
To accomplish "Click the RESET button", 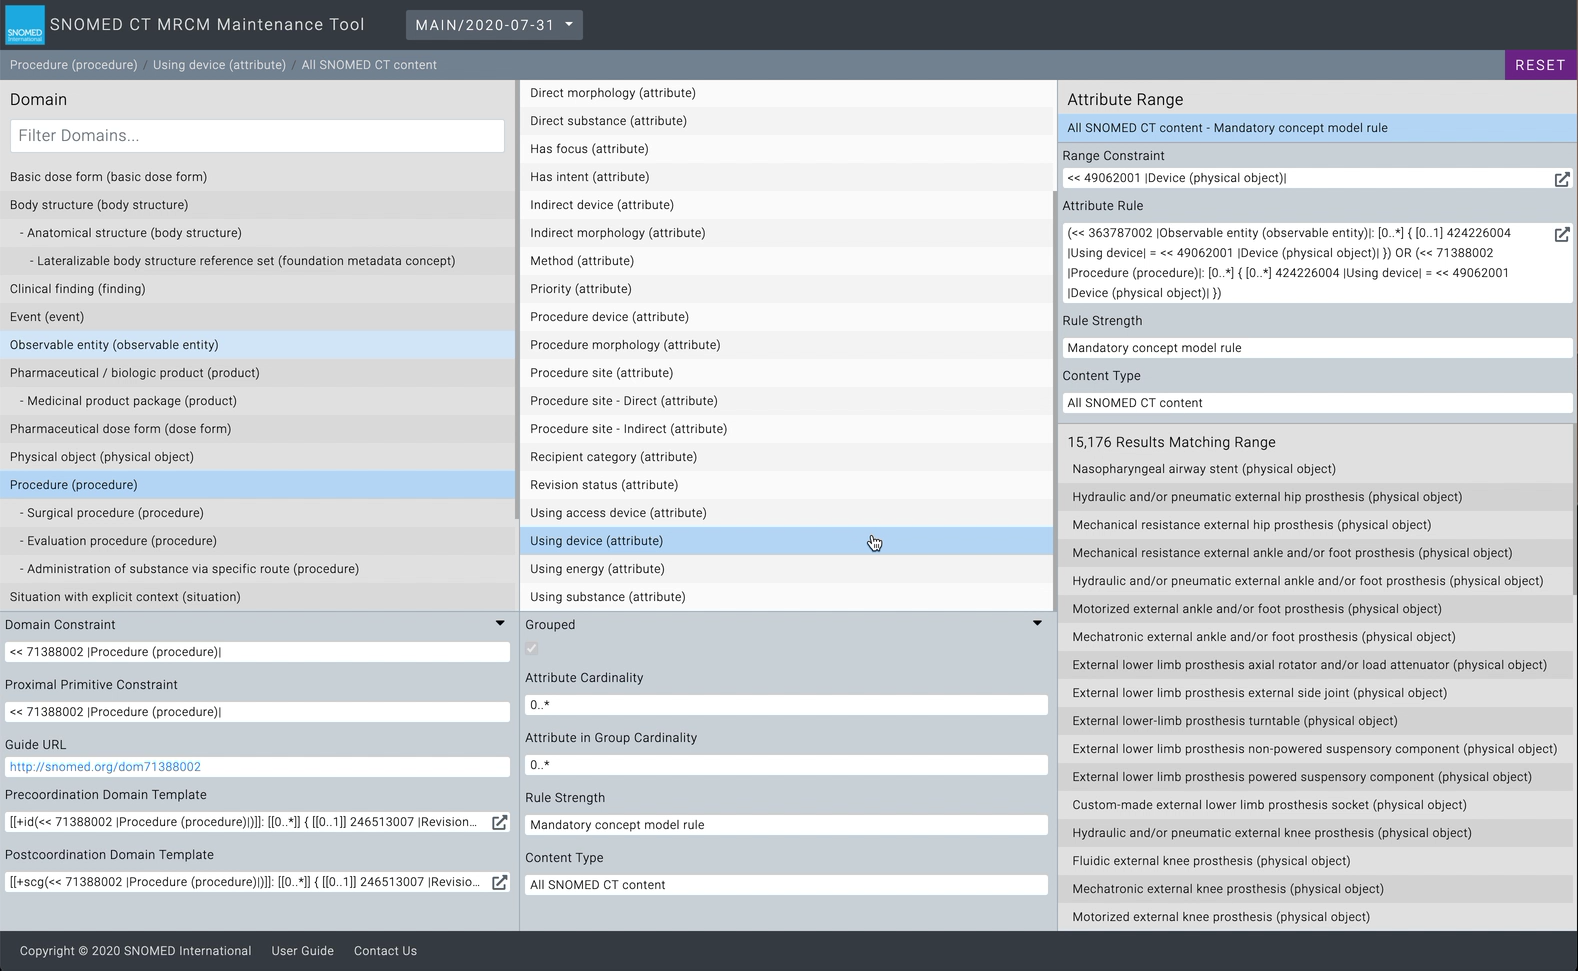I will [x=1540, y=65].
